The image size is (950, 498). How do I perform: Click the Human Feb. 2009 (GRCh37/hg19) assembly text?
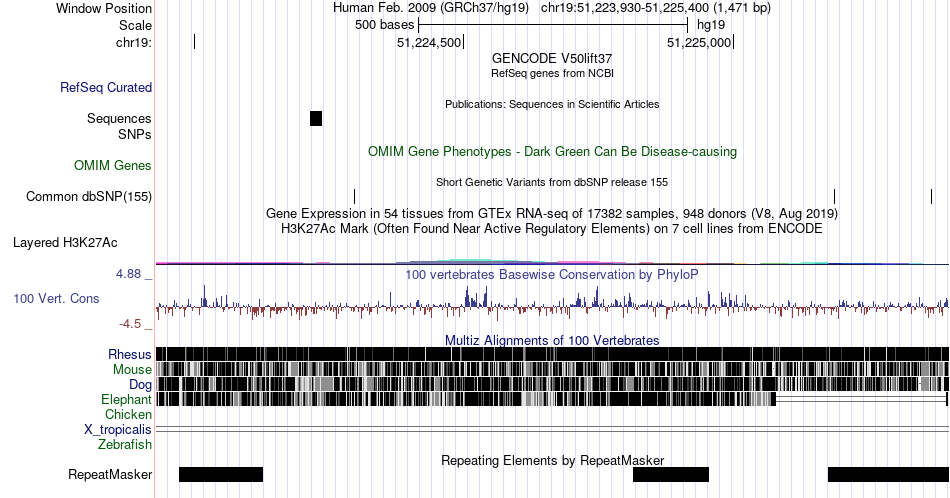[431, 8]
